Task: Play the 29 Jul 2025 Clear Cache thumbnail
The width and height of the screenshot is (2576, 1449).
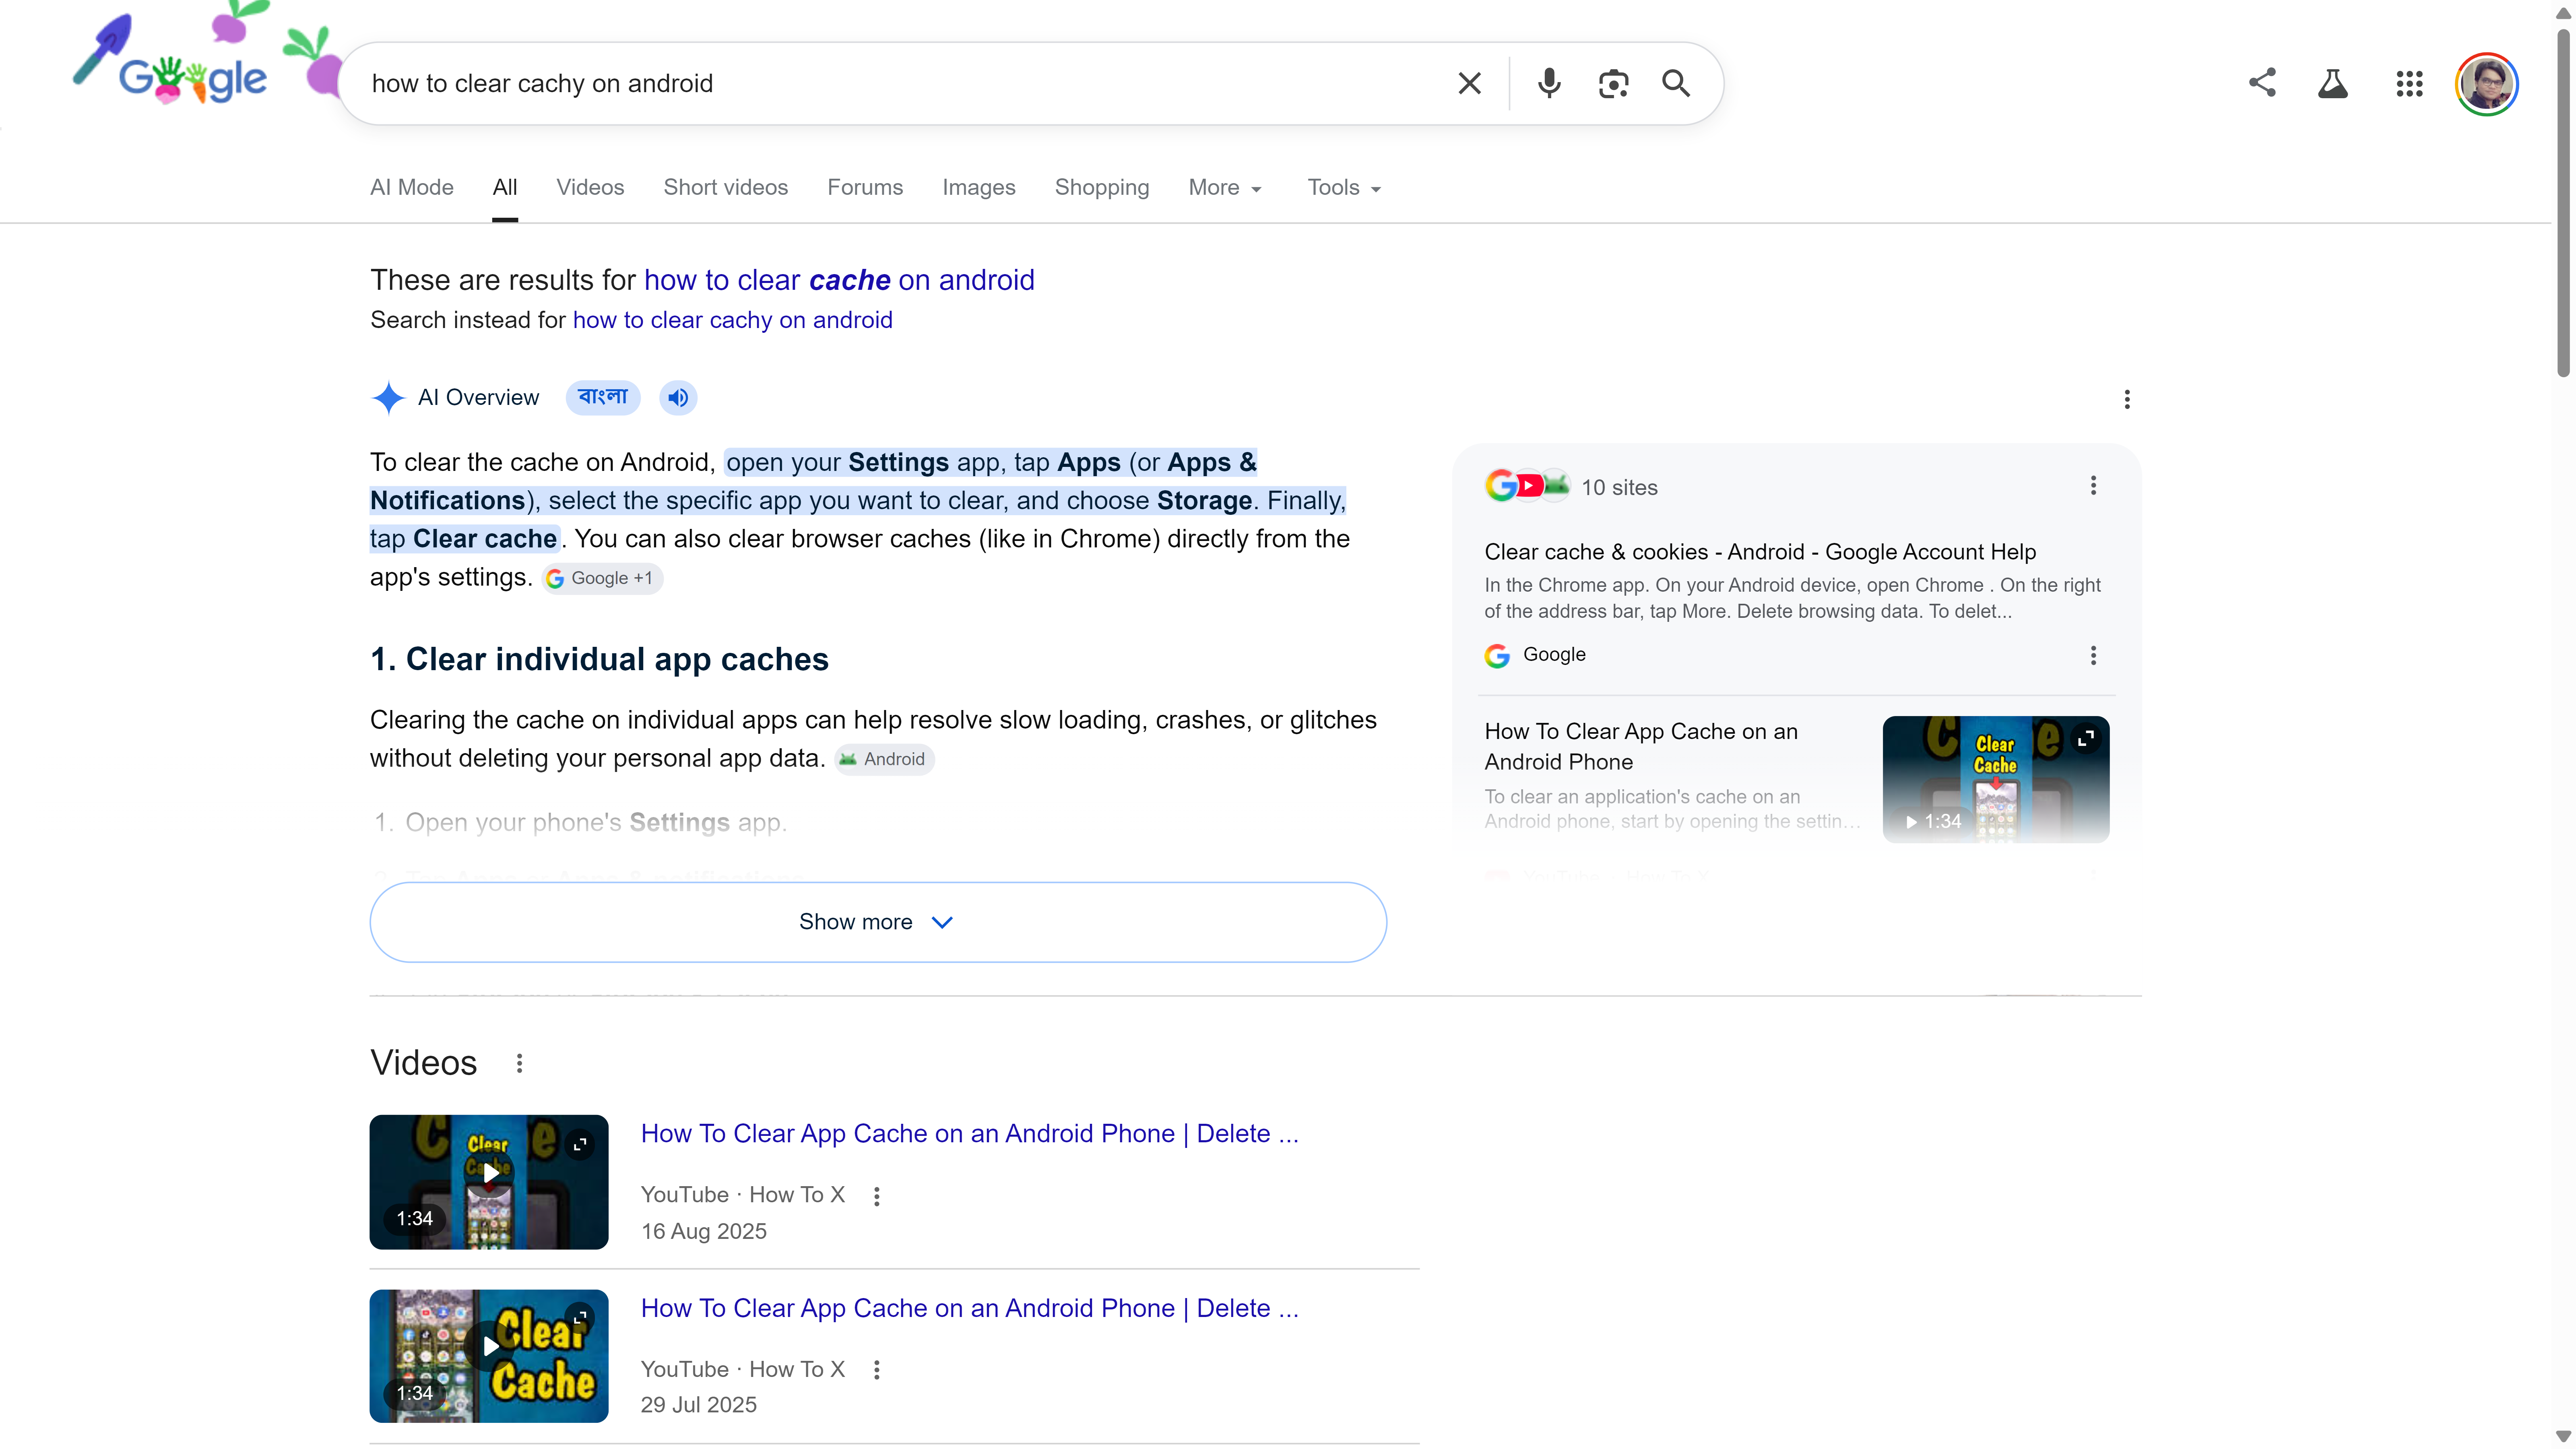Action: pos(489,1356)
